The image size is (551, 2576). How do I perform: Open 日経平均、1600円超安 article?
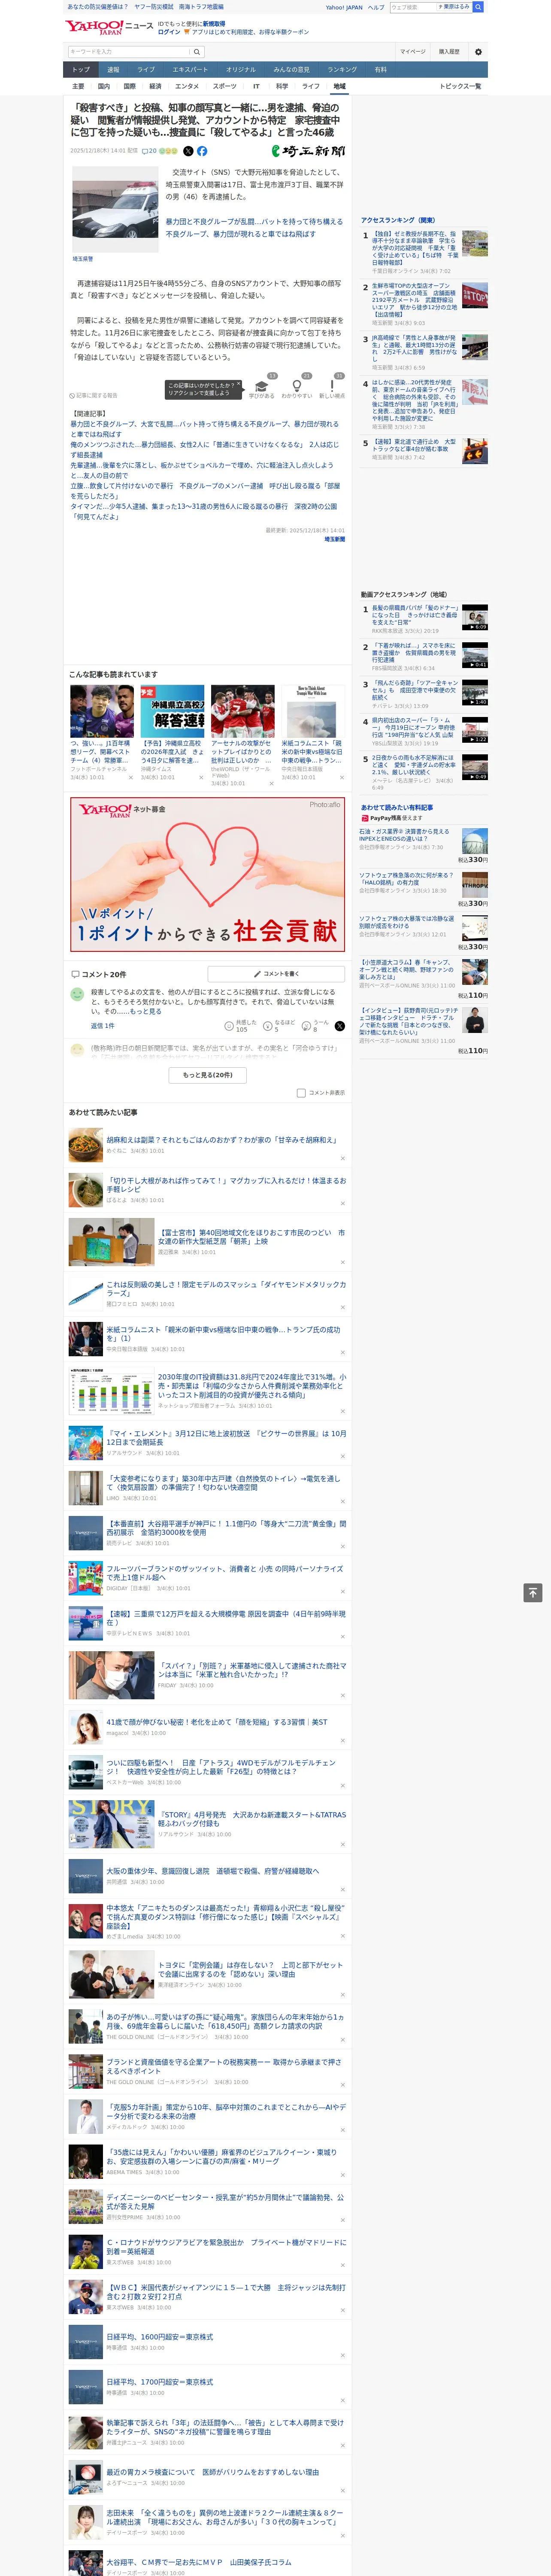point(160,2336)
